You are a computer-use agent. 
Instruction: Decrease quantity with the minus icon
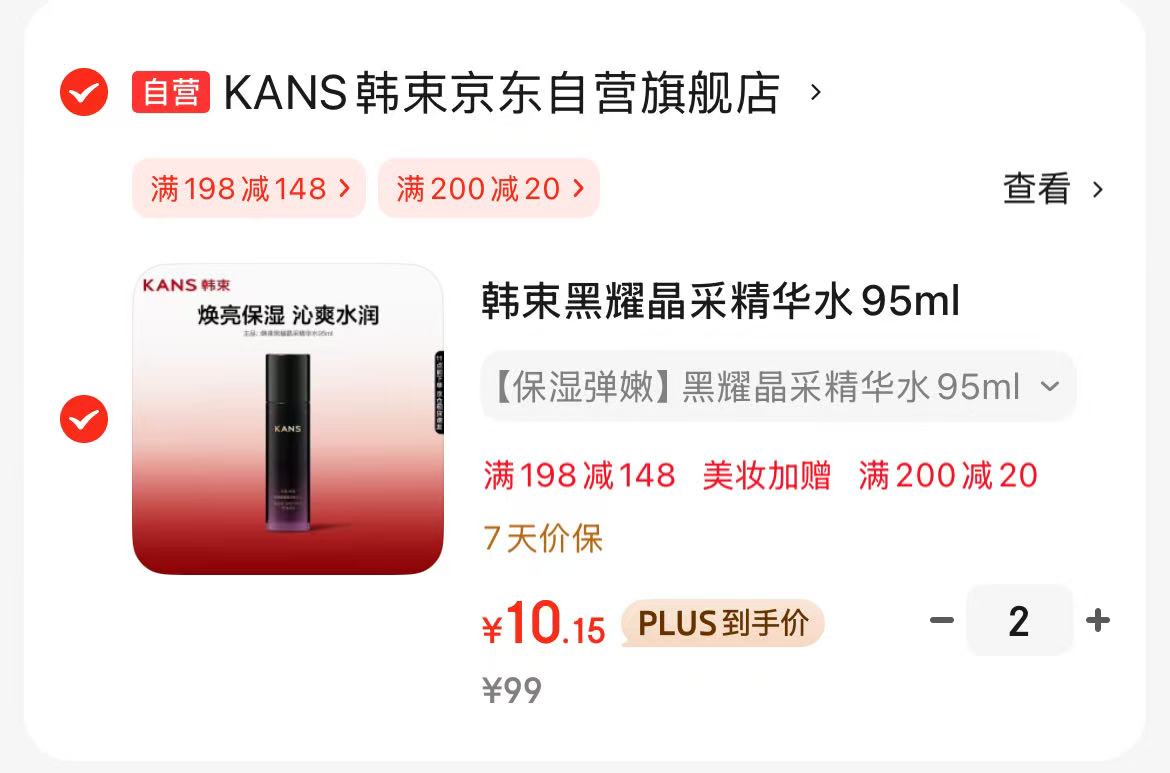tap(942, 620)
